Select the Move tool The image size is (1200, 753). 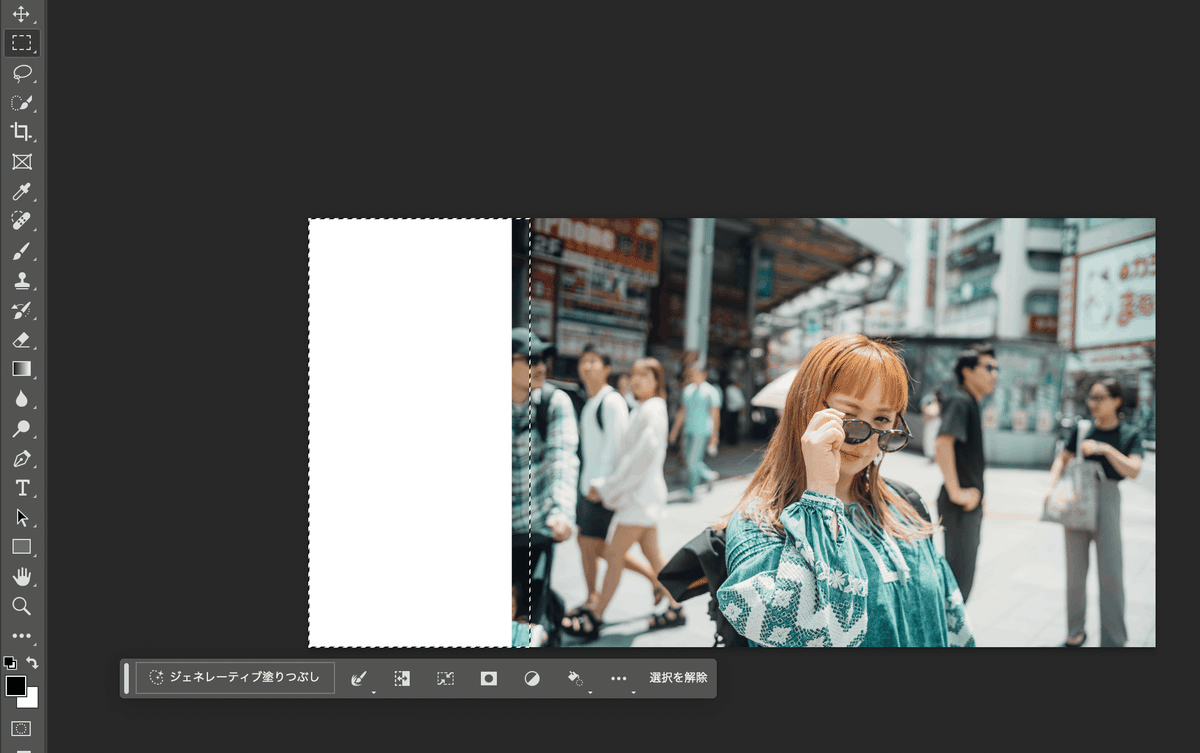(x=21, y=14)
